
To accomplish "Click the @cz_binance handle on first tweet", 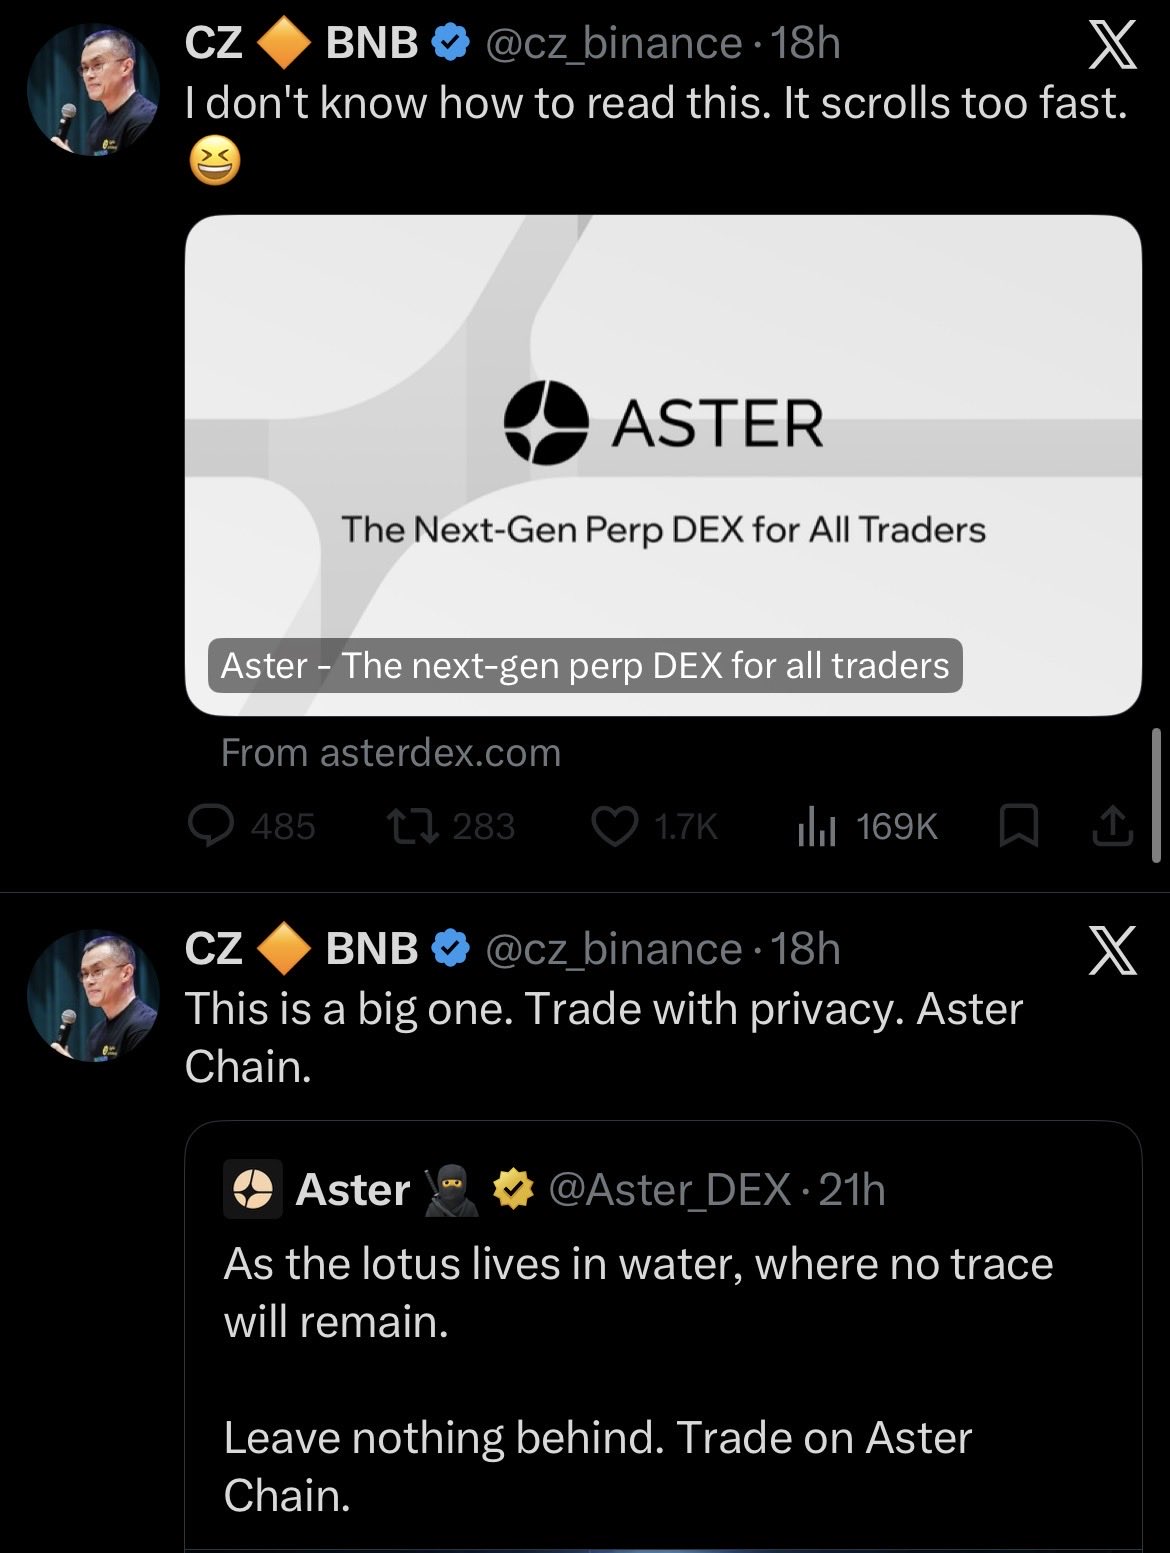I will point(613,43).
